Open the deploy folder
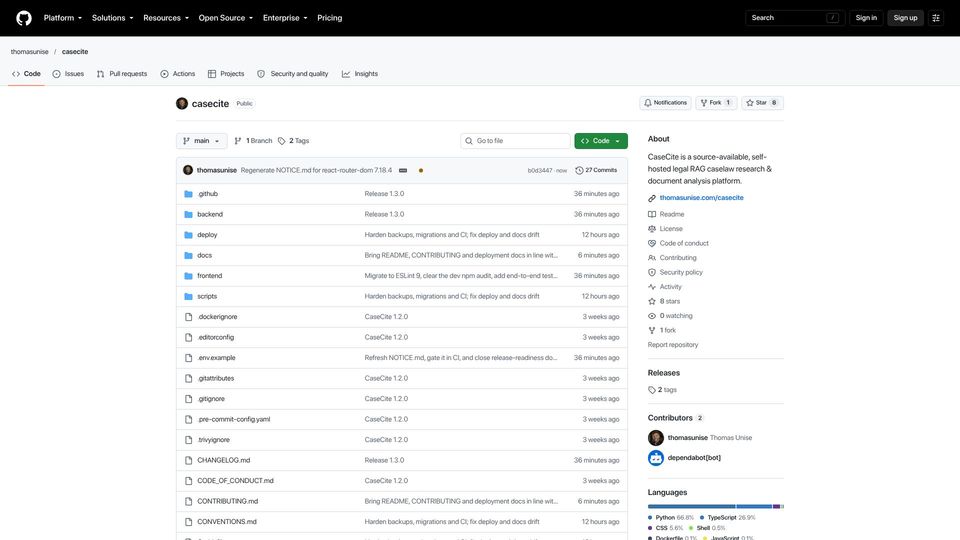Viewport: 960px width, 540px height. pos(207,234)
